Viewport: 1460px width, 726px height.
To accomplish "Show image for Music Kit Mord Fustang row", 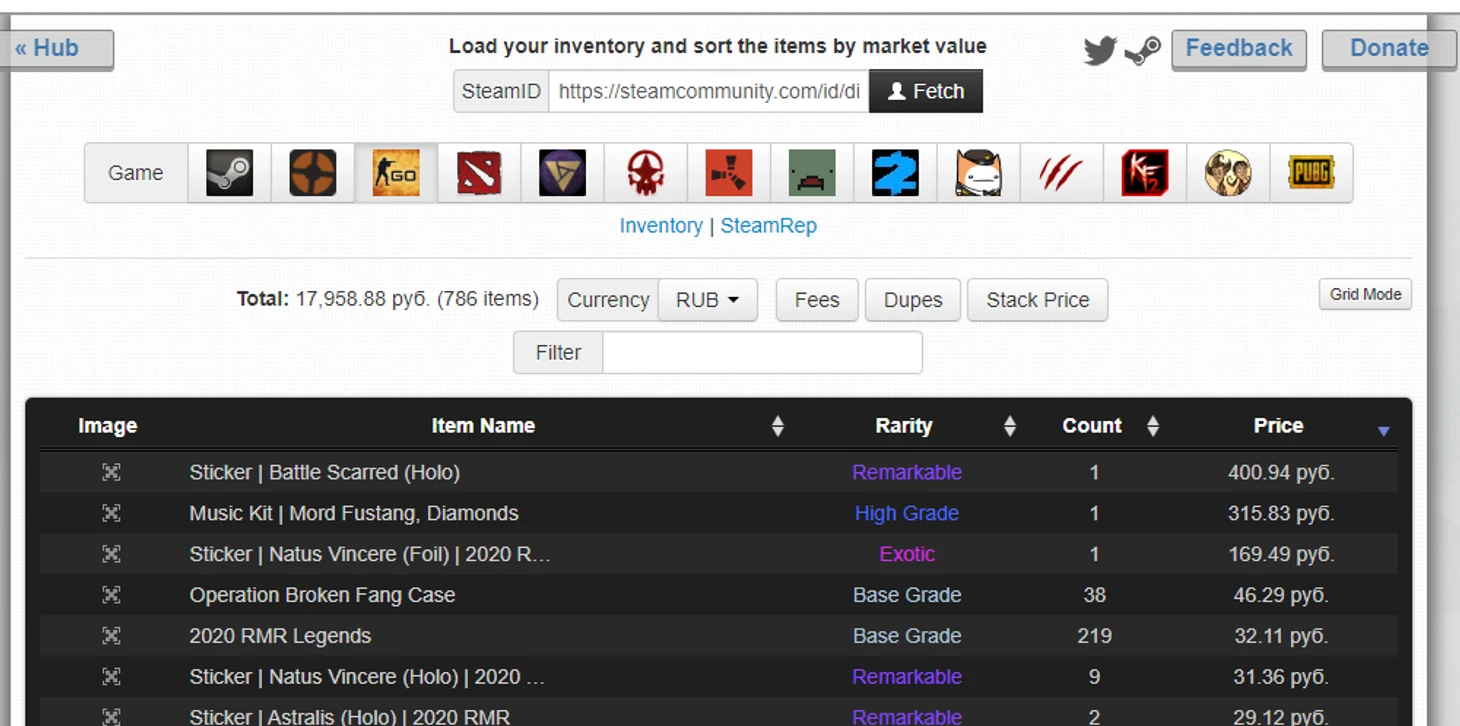I will coord(111,513).
